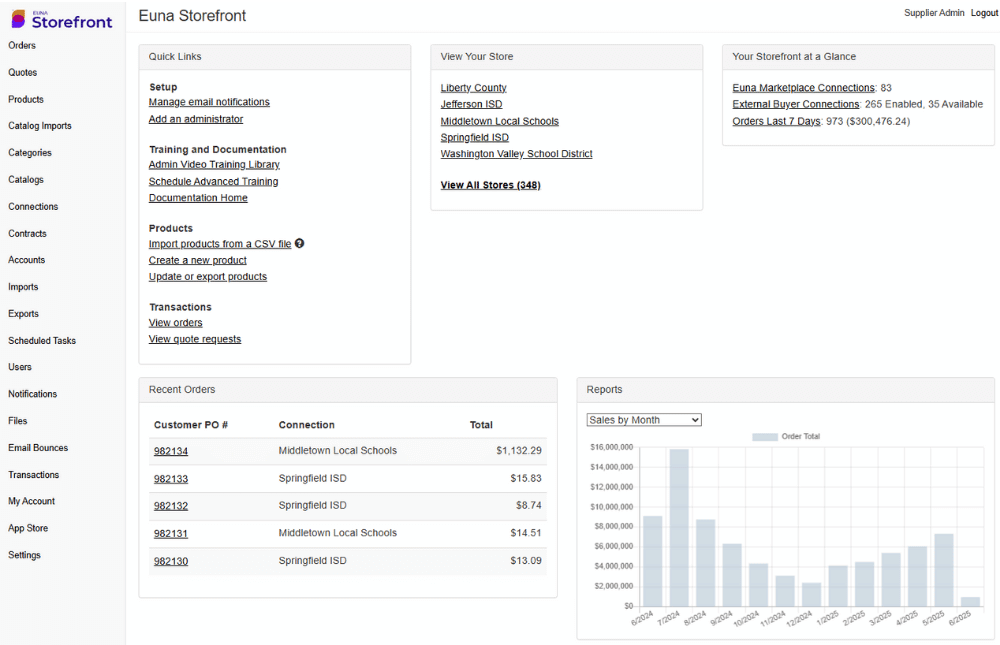Open Update or export products link
This screenshot has width=1000, height=645.
pos(208,276)
